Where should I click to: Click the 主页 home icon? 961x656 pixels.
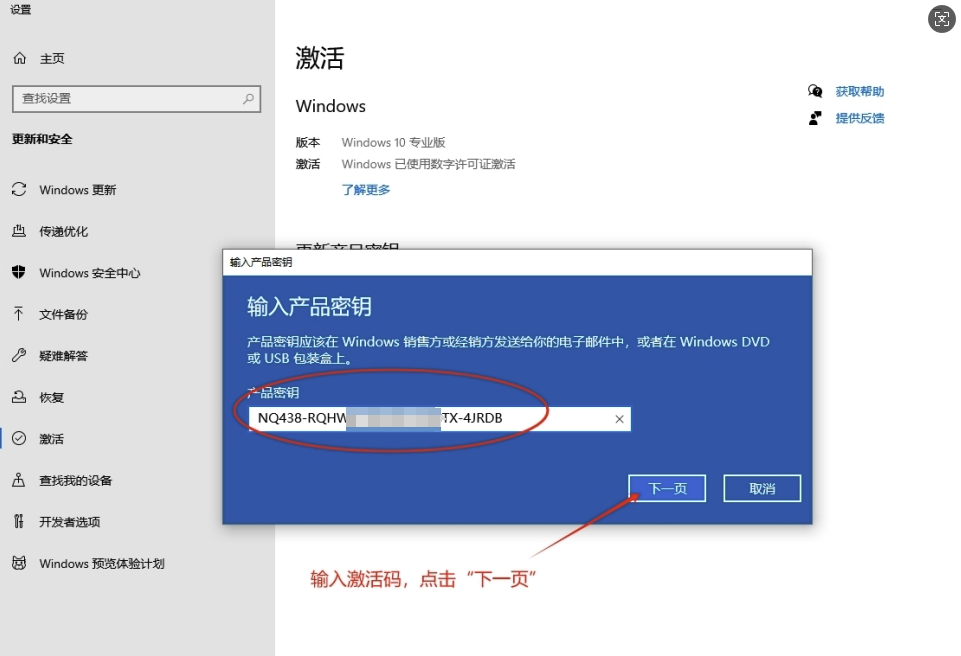click(x=20, y=58)
